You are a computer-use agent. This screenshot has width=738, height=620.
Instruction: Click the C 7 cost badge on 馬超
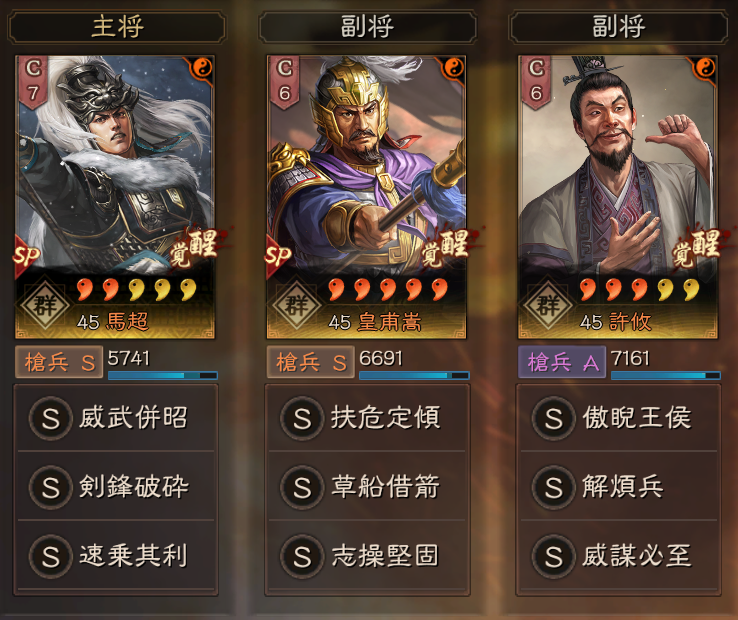pyautogui.click(x=33, y=82)
